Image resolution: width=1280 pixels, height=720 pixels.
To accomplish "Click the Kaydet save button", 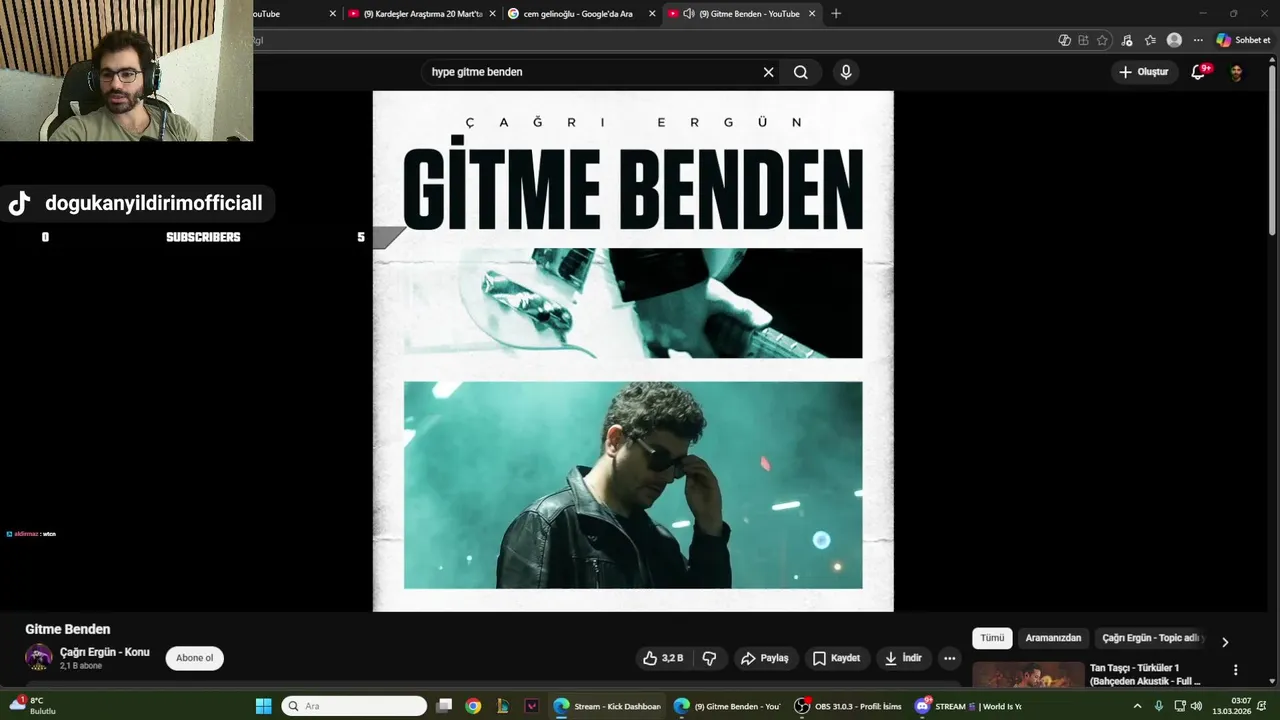I will coord(836,658).
